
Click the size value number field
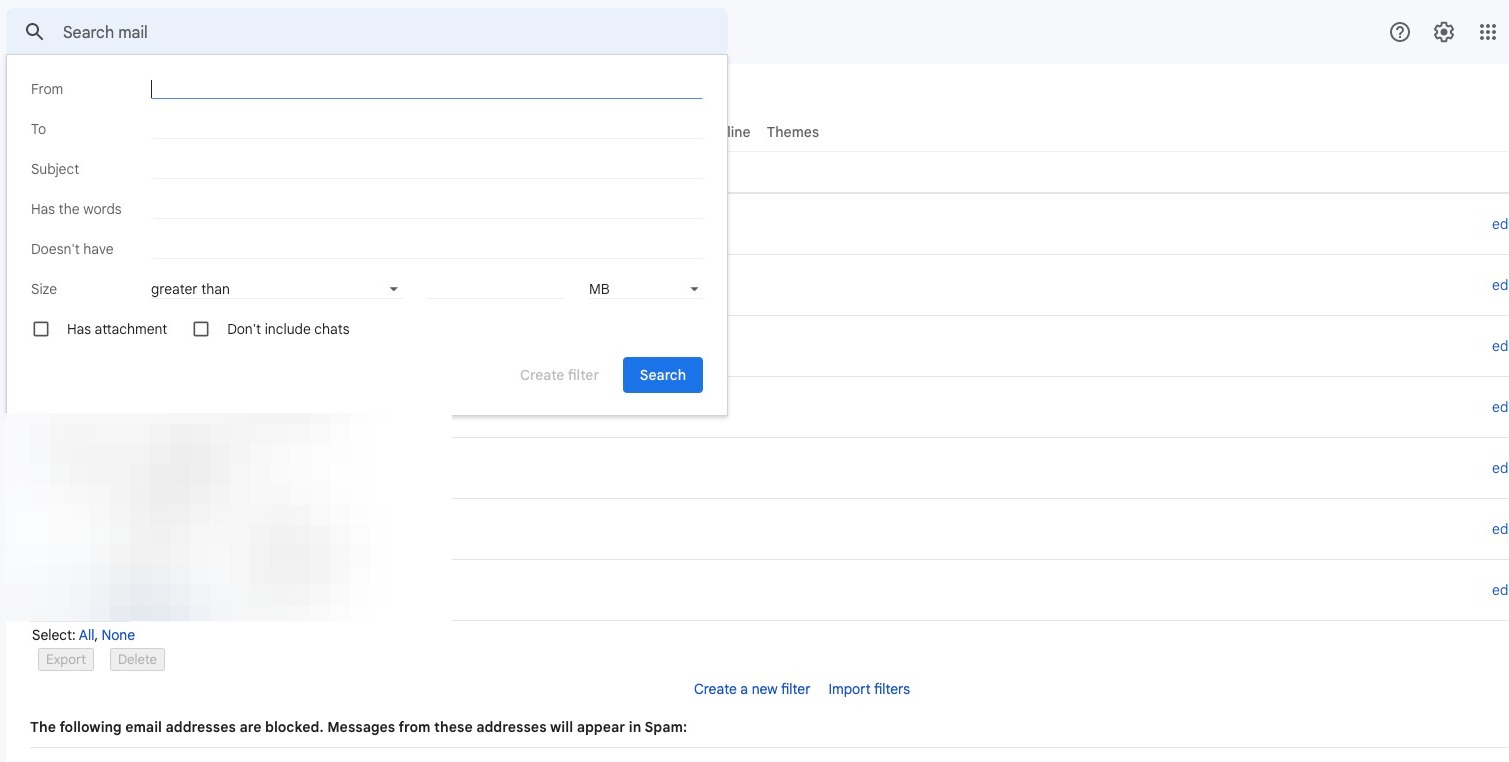pos(495,289)
